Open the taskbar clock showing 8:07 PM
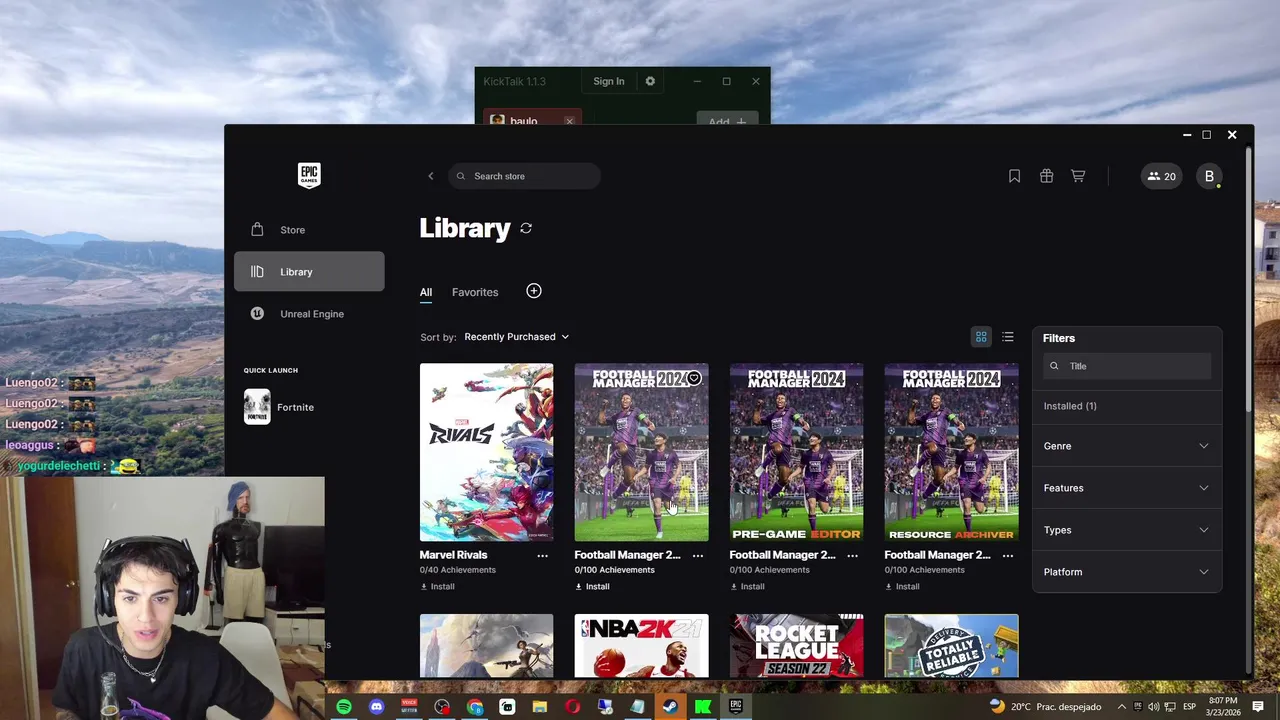 point(1222,706)
